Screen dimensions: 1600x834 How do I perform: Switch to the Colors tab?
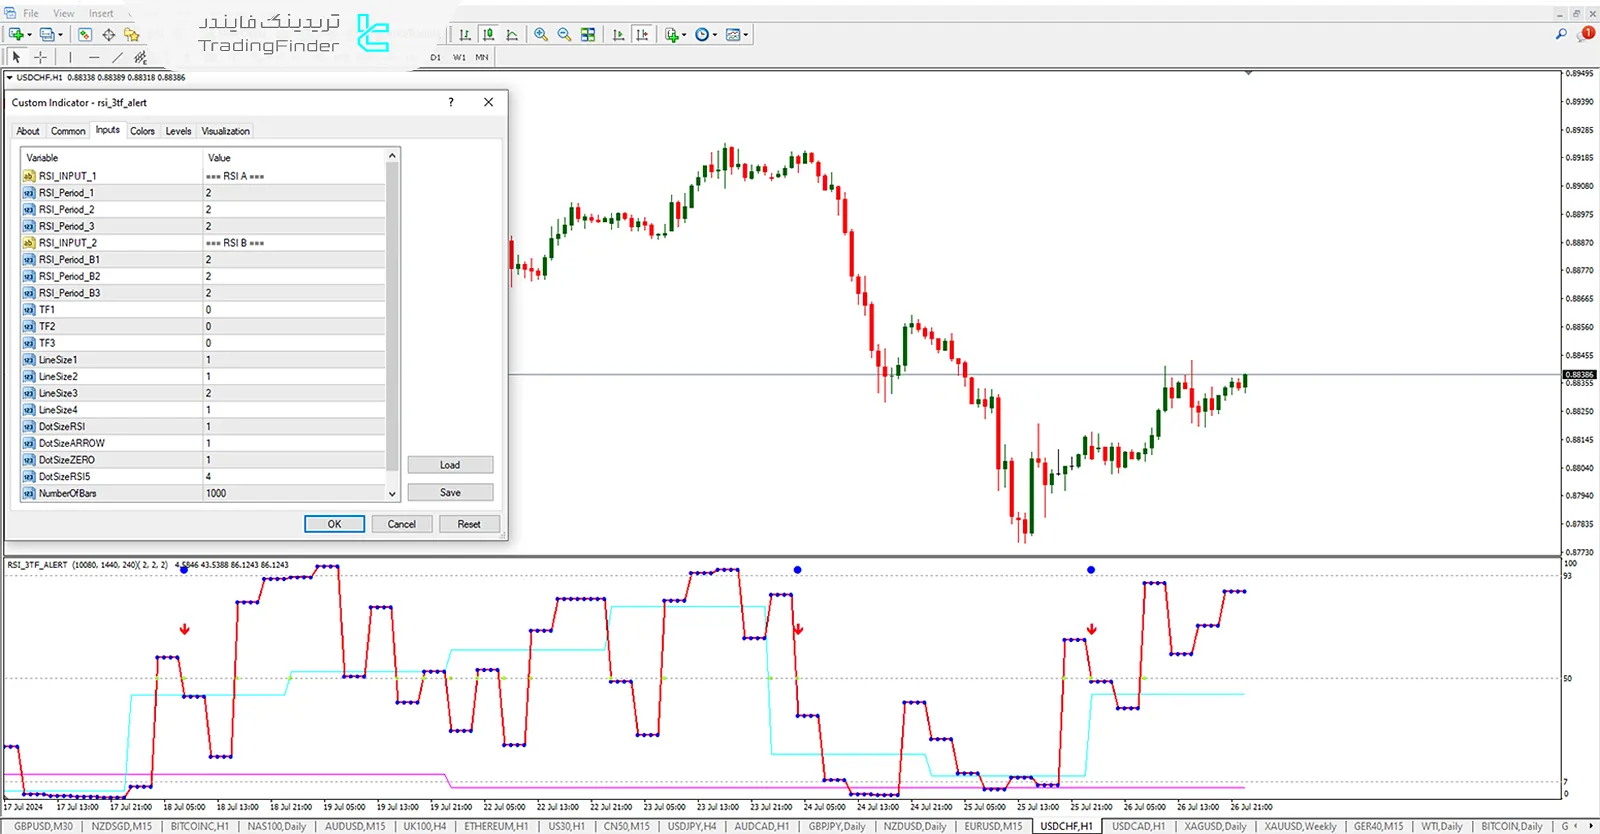tap(142, 131)
